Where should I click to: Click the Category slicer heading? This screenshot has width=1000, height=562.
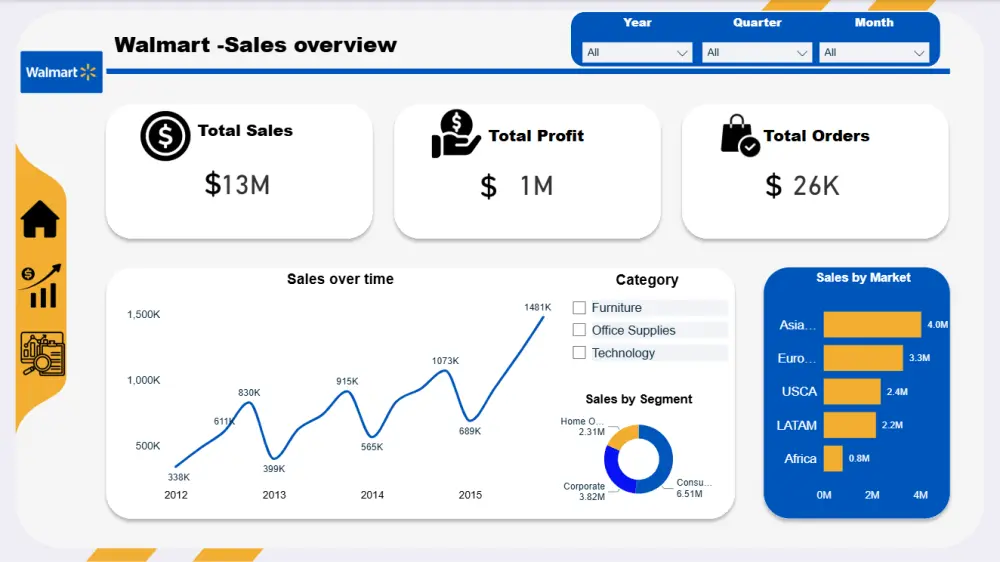tap(647, 280)
